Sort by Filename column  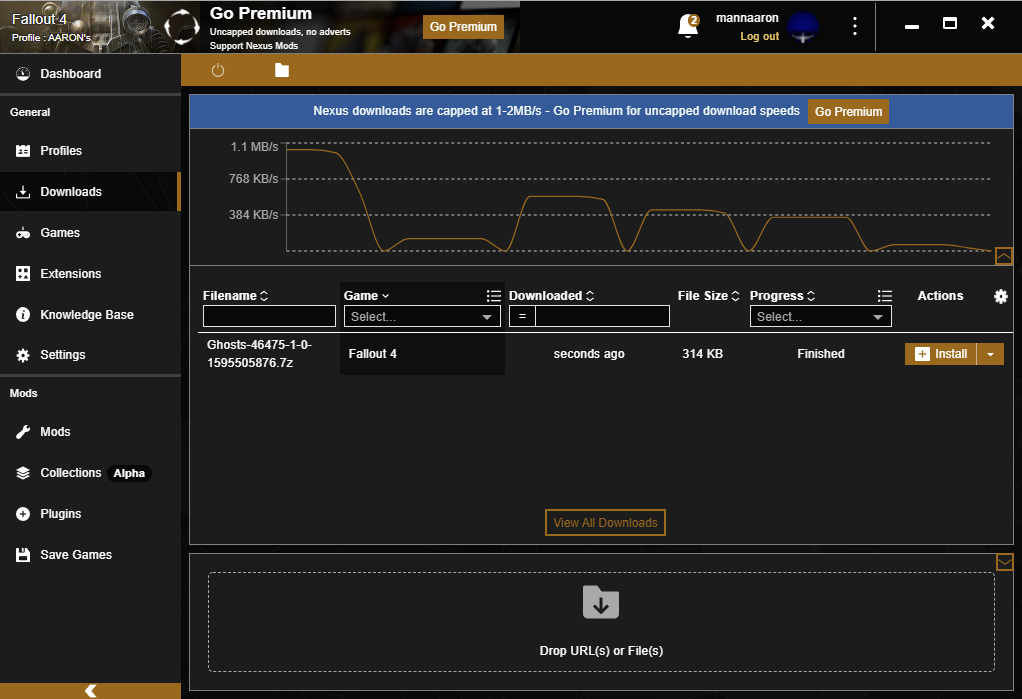click(235, 296)
